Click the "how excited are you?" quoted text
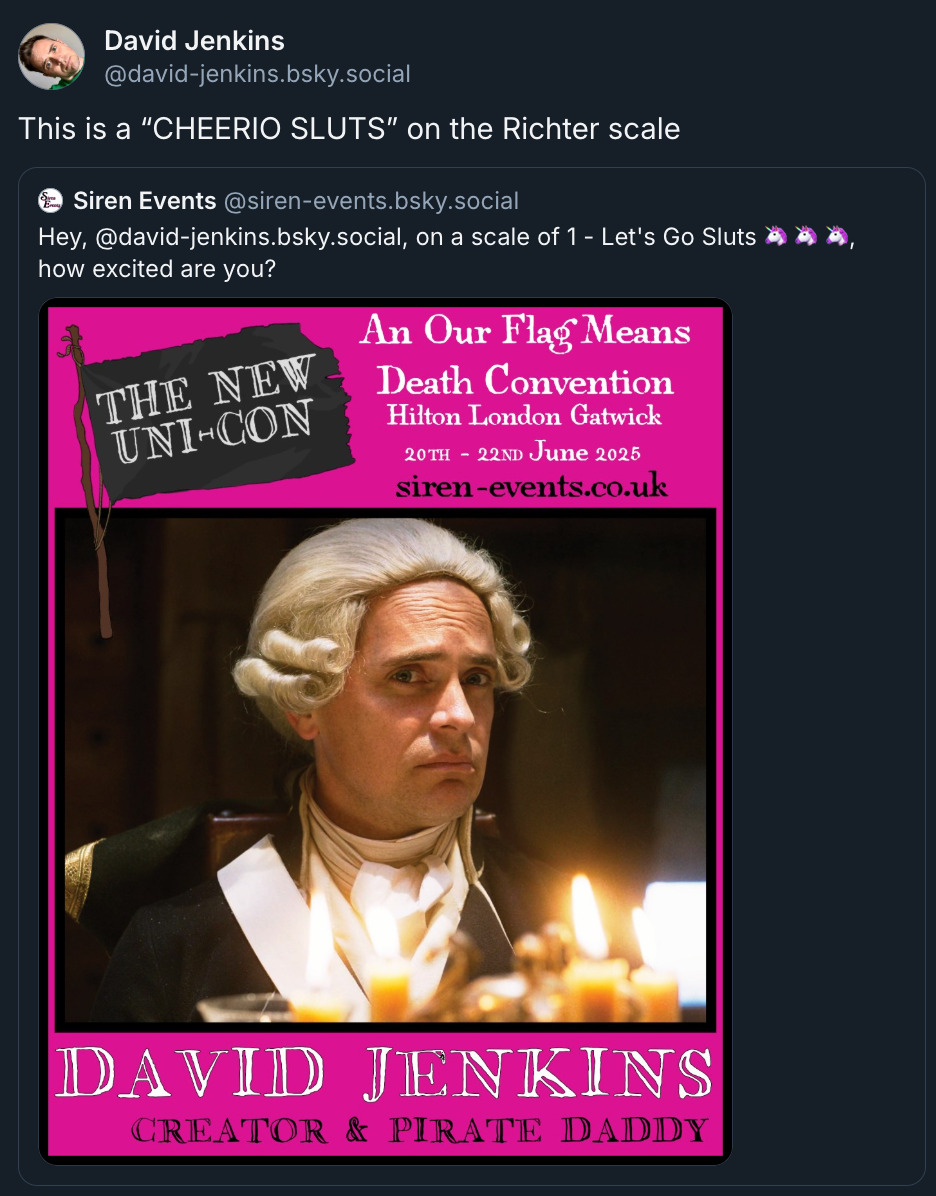 point(156,268)
